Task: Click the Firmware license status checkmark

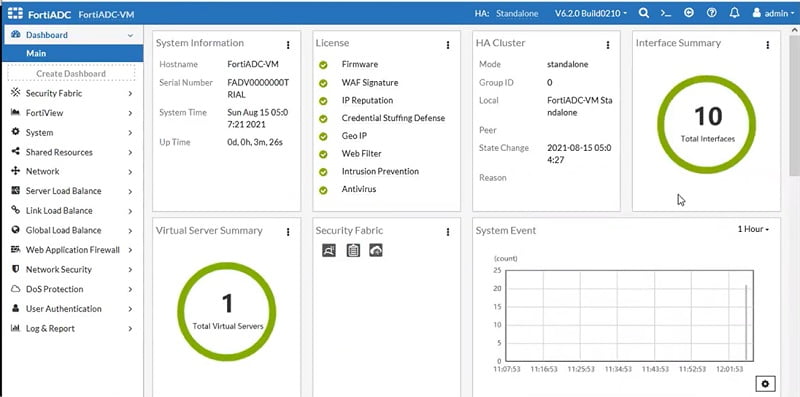Action: pos(323,65)
